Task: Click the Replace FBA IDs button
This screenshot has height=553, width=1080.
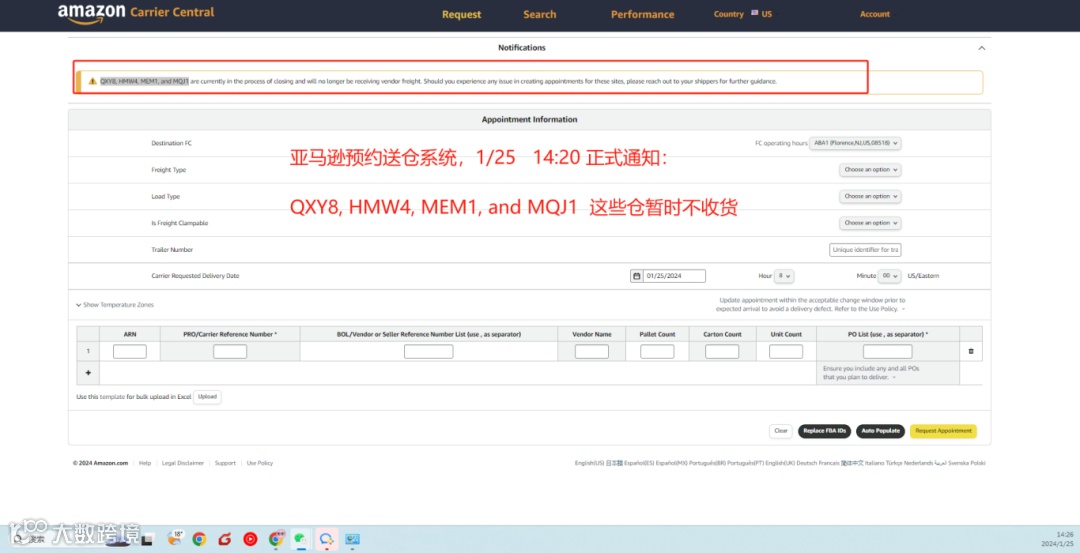Action: (824, 431)
